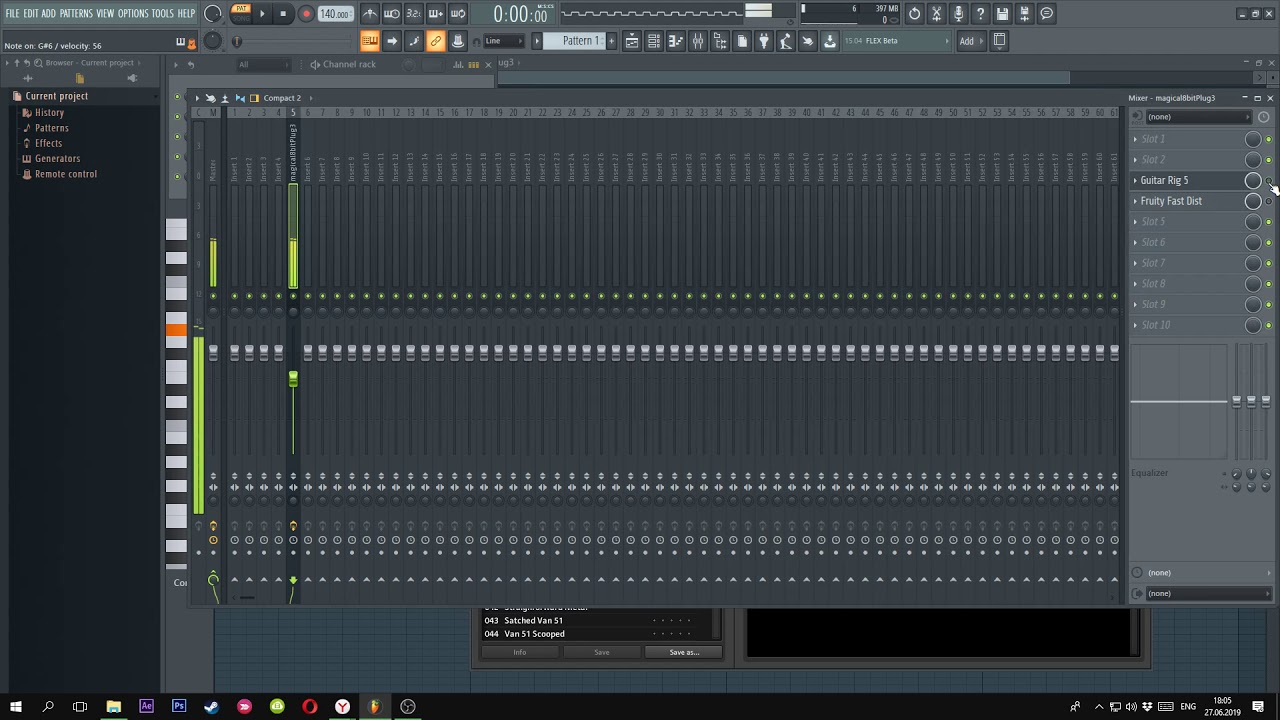Click the Save as... button
Image resolution: width=1280 pixels, height=720 pixels.
click(x=685, y=652)
